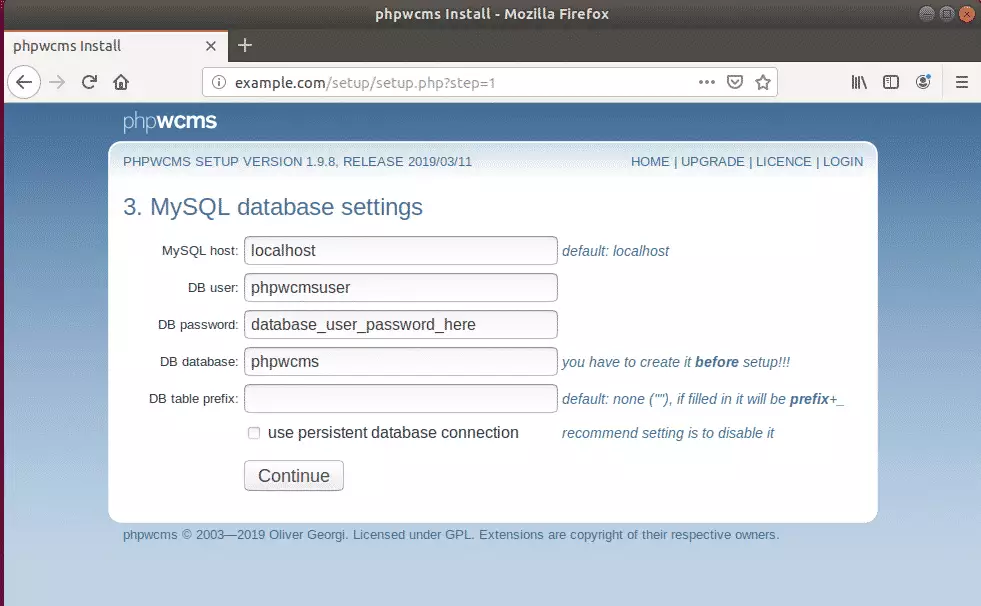The width and height of the screenshot is (981, 606).
Task: Minimize the Firefox window
Action: (927, 14)
